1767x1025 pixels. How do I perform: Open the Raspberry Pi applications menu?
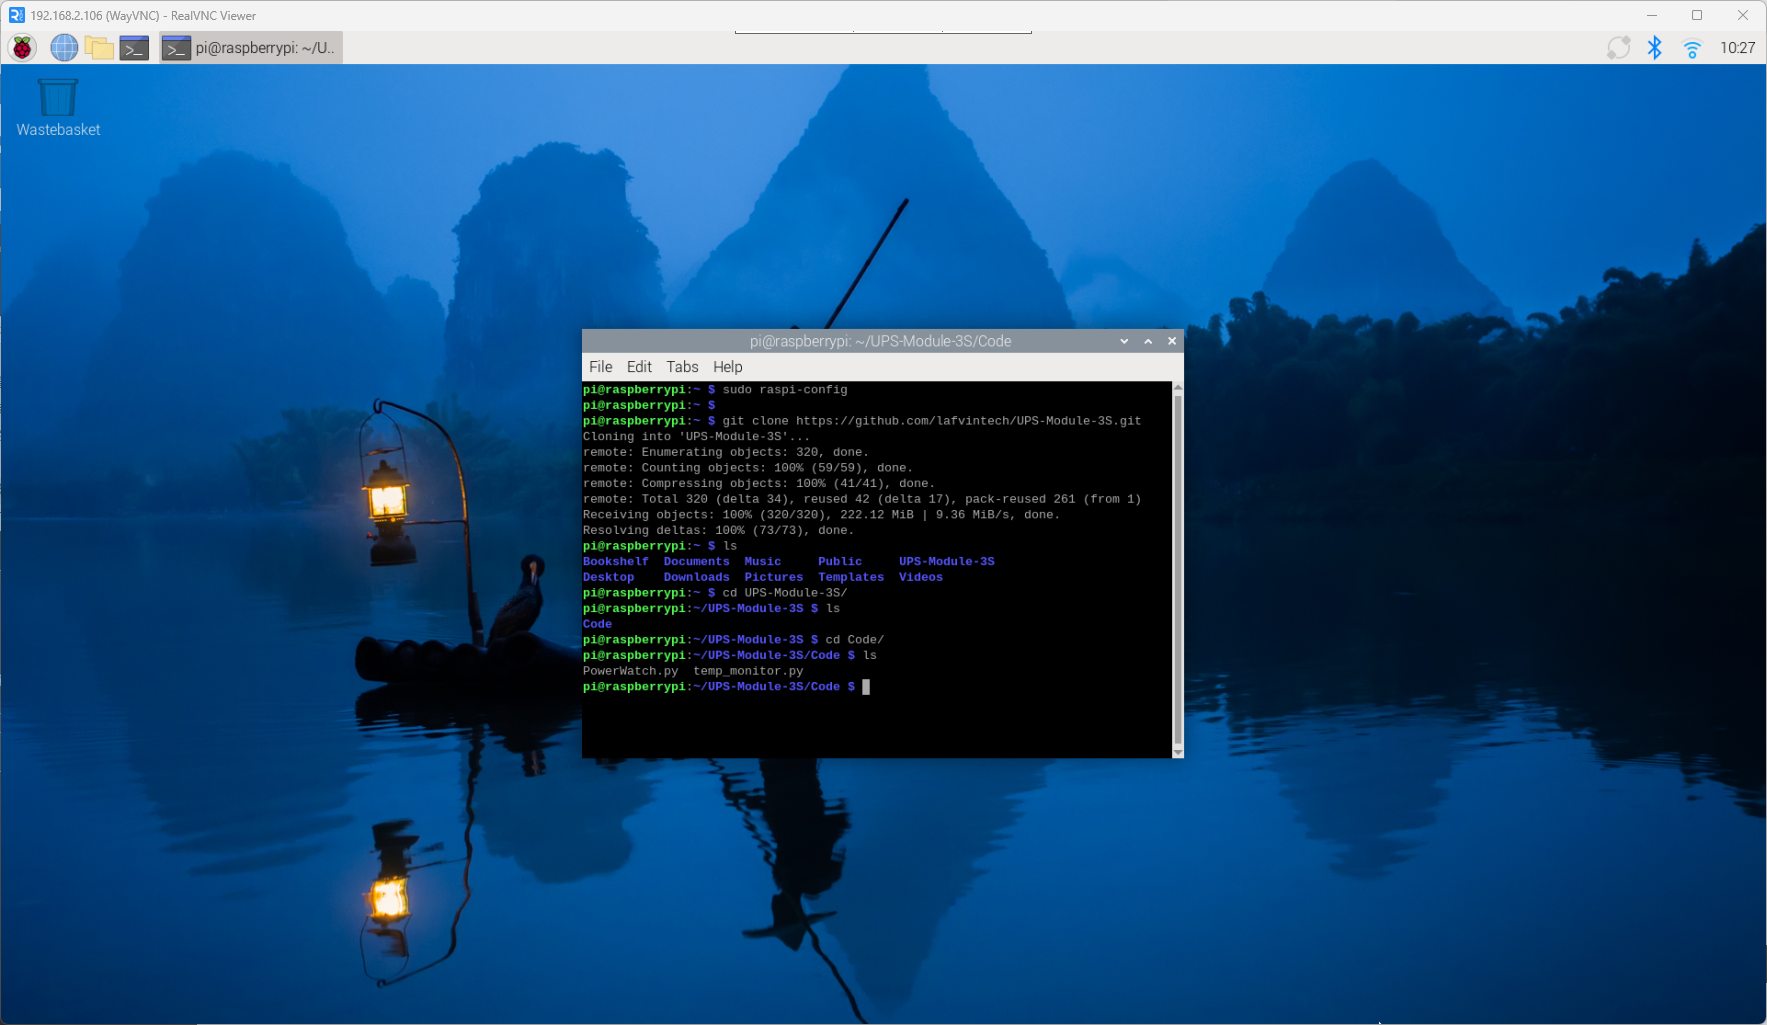(x=22, y=47)
